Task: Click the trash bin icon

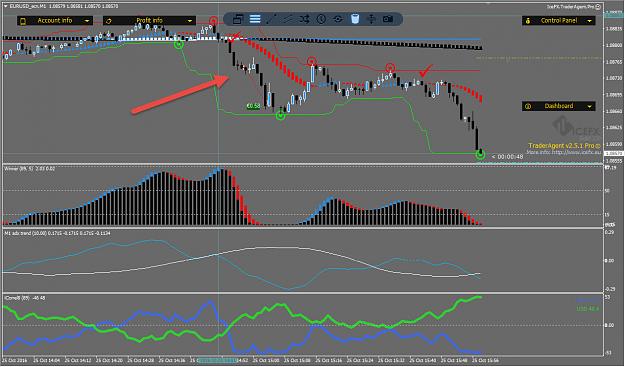Action: (x=355, y=19)
